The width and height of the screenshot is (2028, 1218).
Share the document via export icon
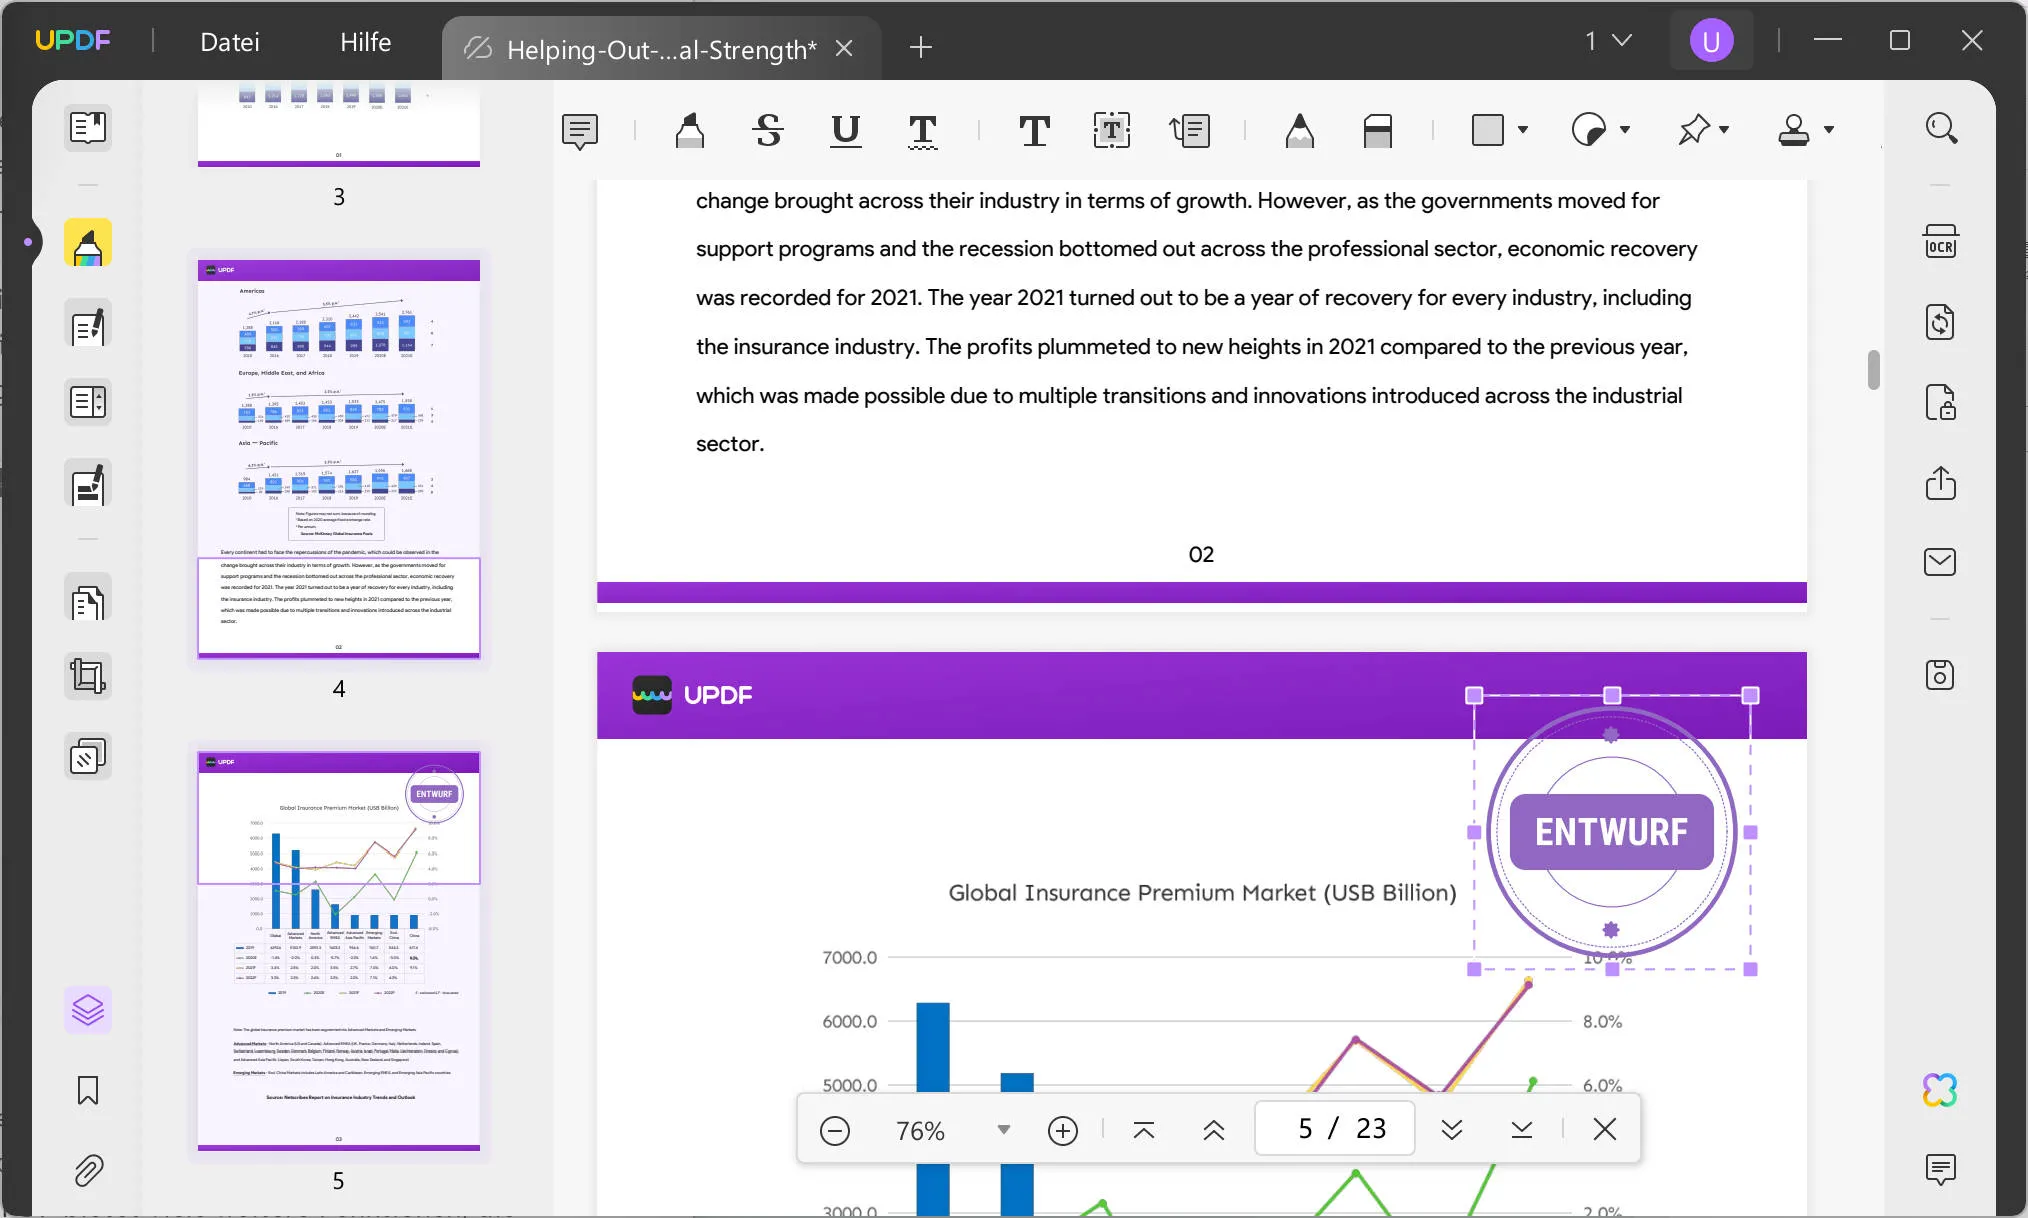1941,483
